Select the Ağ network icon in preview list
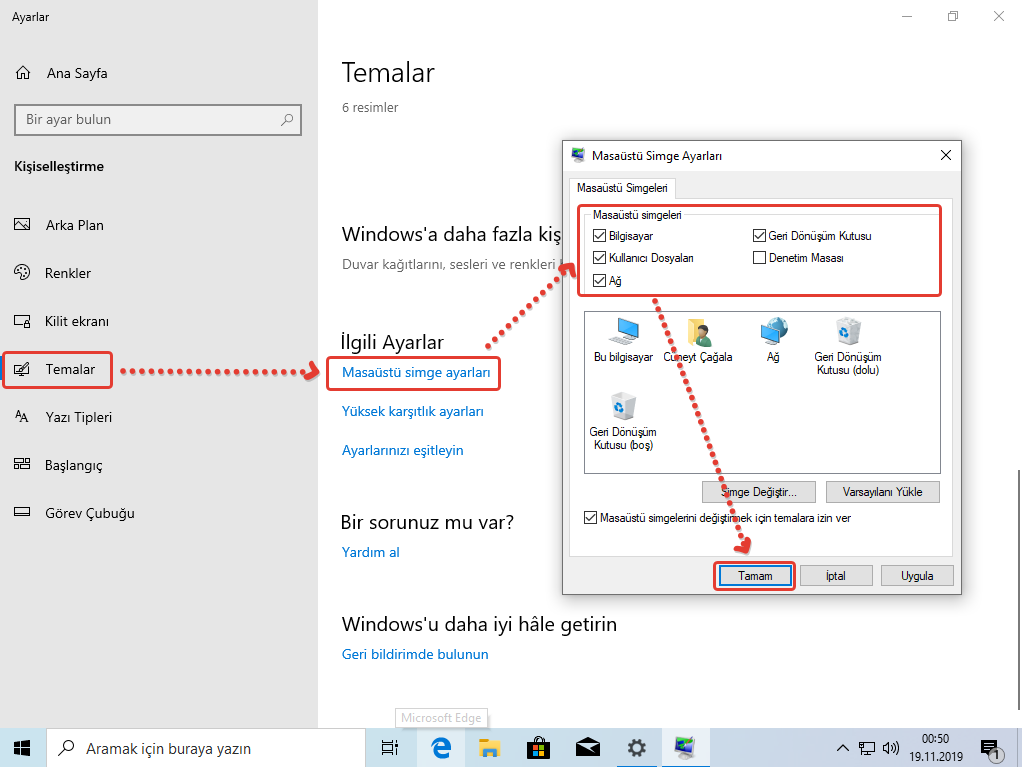 (x=774, y=338)
